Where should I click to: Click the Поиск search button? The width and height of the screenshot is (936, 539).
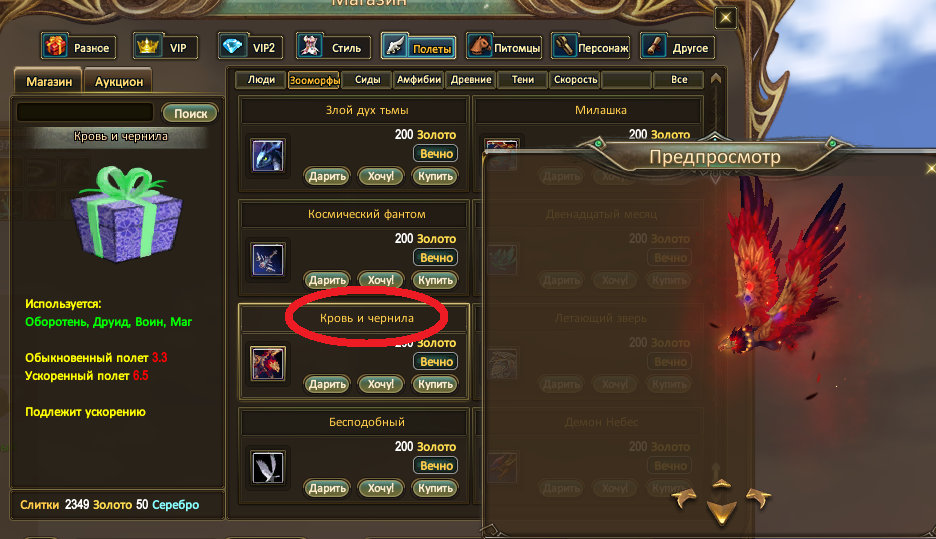click(190, 113)
